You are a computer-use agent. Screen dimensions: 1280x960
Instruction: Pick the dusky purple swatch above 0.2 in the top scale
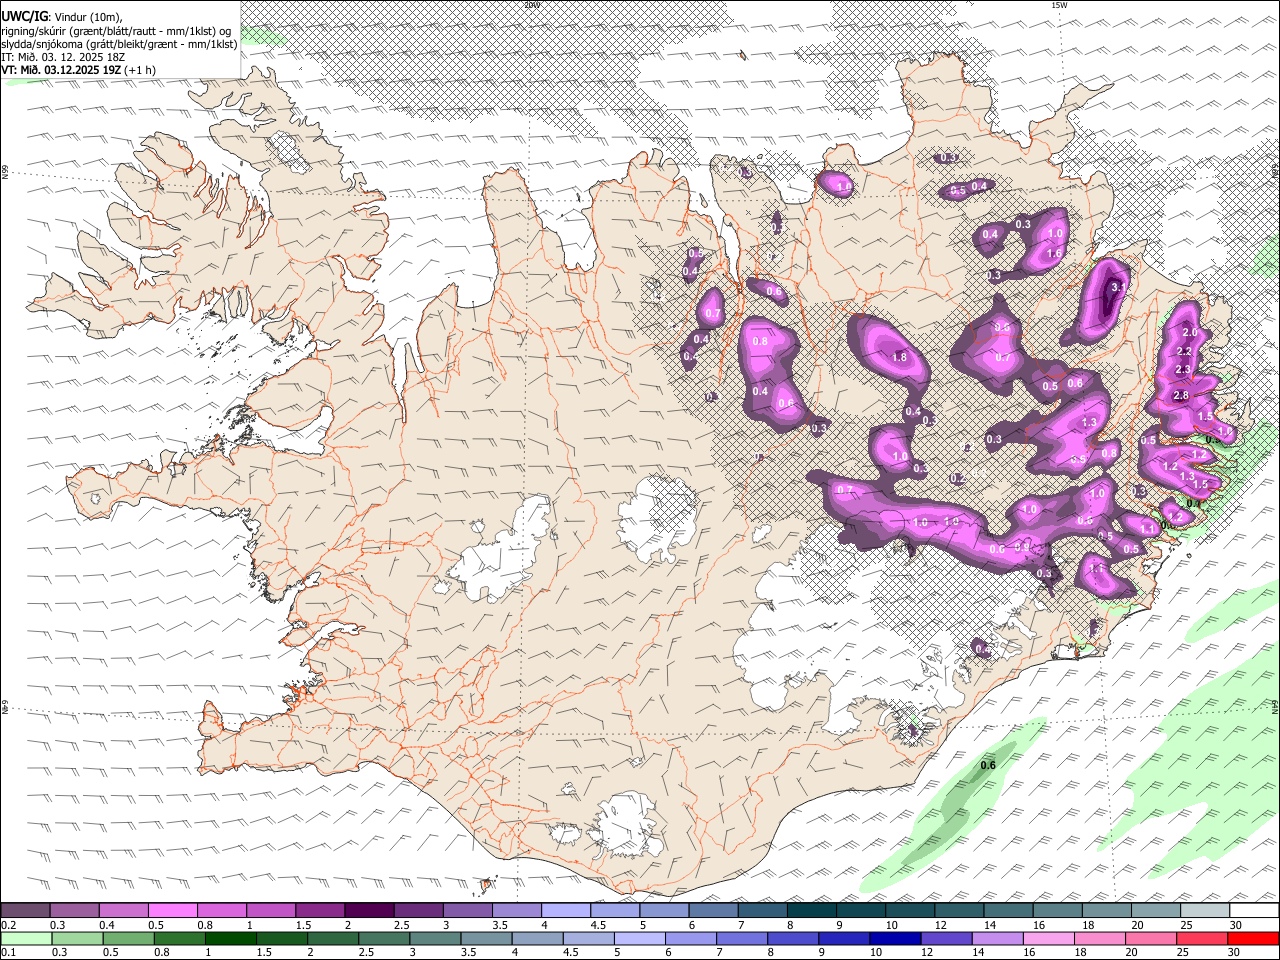pos(25,911)
